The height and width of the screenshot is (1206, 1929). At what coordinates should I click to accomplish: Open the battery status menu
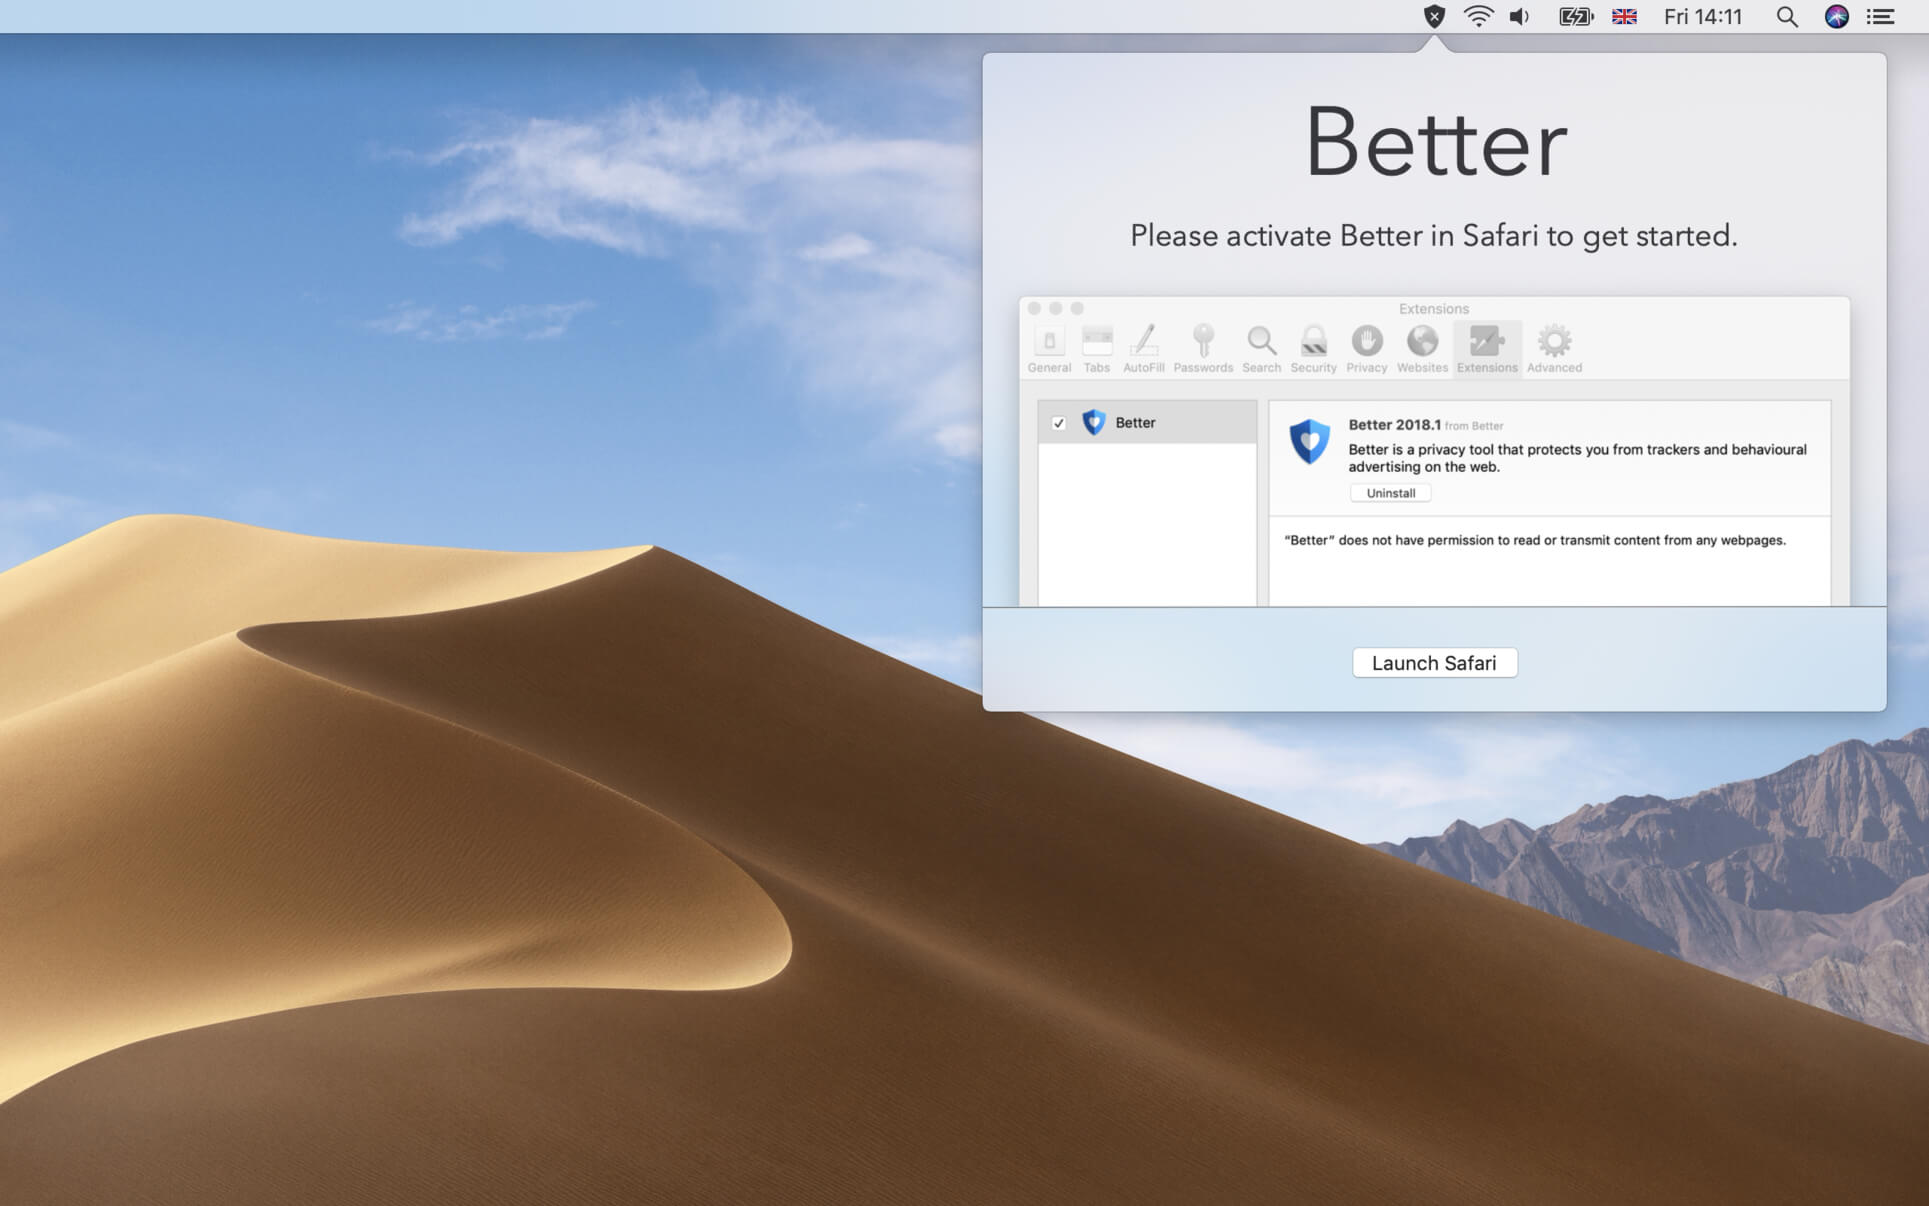pos(1575,16)
